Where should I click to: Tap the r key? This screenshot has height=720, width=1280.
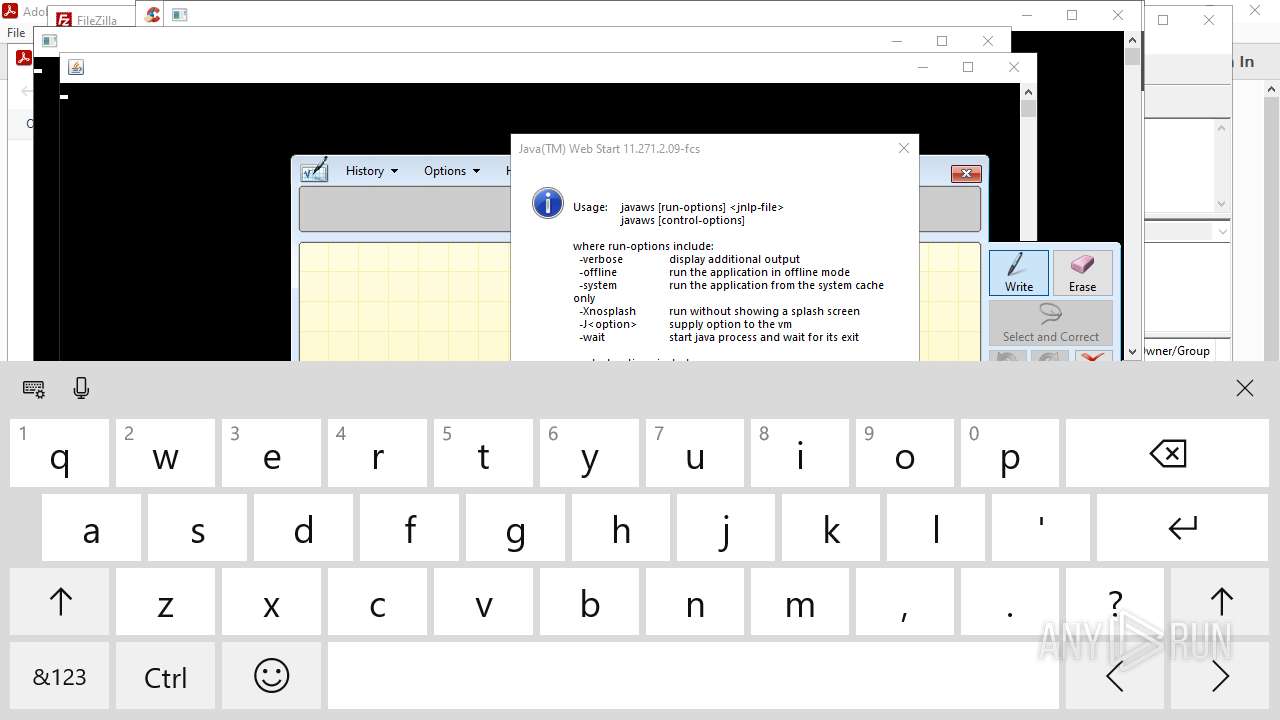coord(377,453)
